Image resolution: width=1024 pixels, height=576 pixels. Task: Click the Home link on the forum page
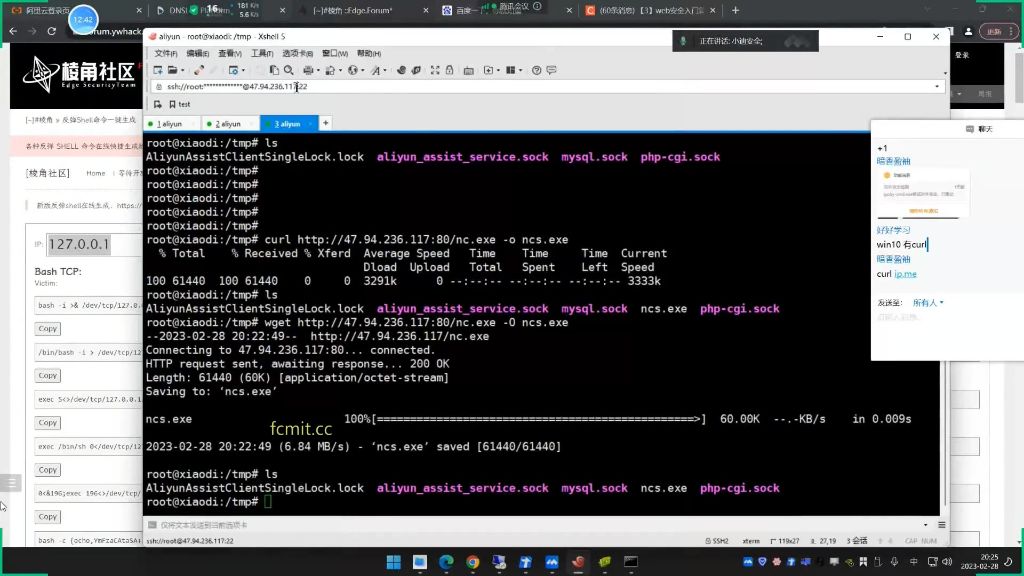tap(95, 173)
